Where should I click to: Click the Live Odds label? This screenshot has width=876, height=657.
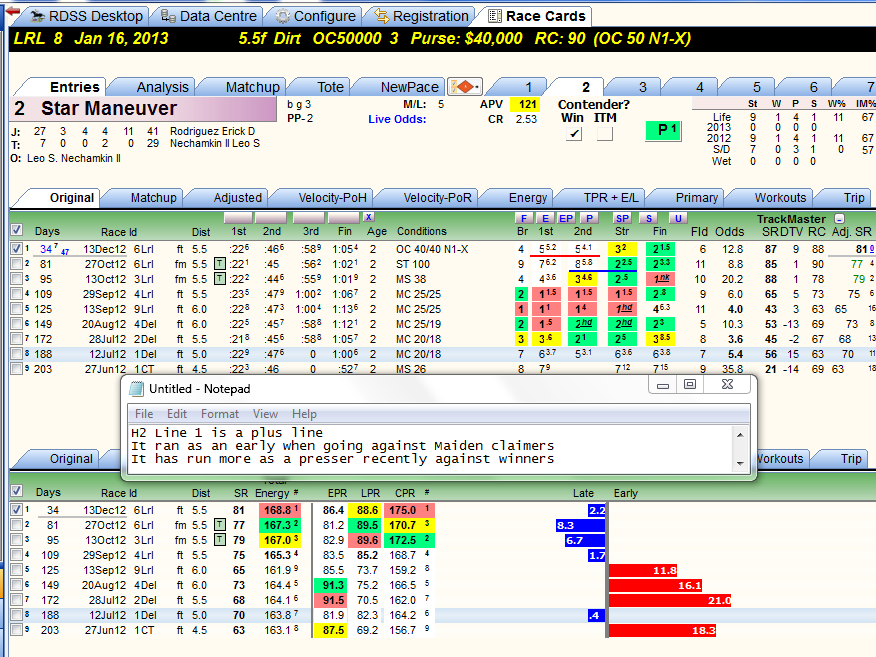coord(397,119)
